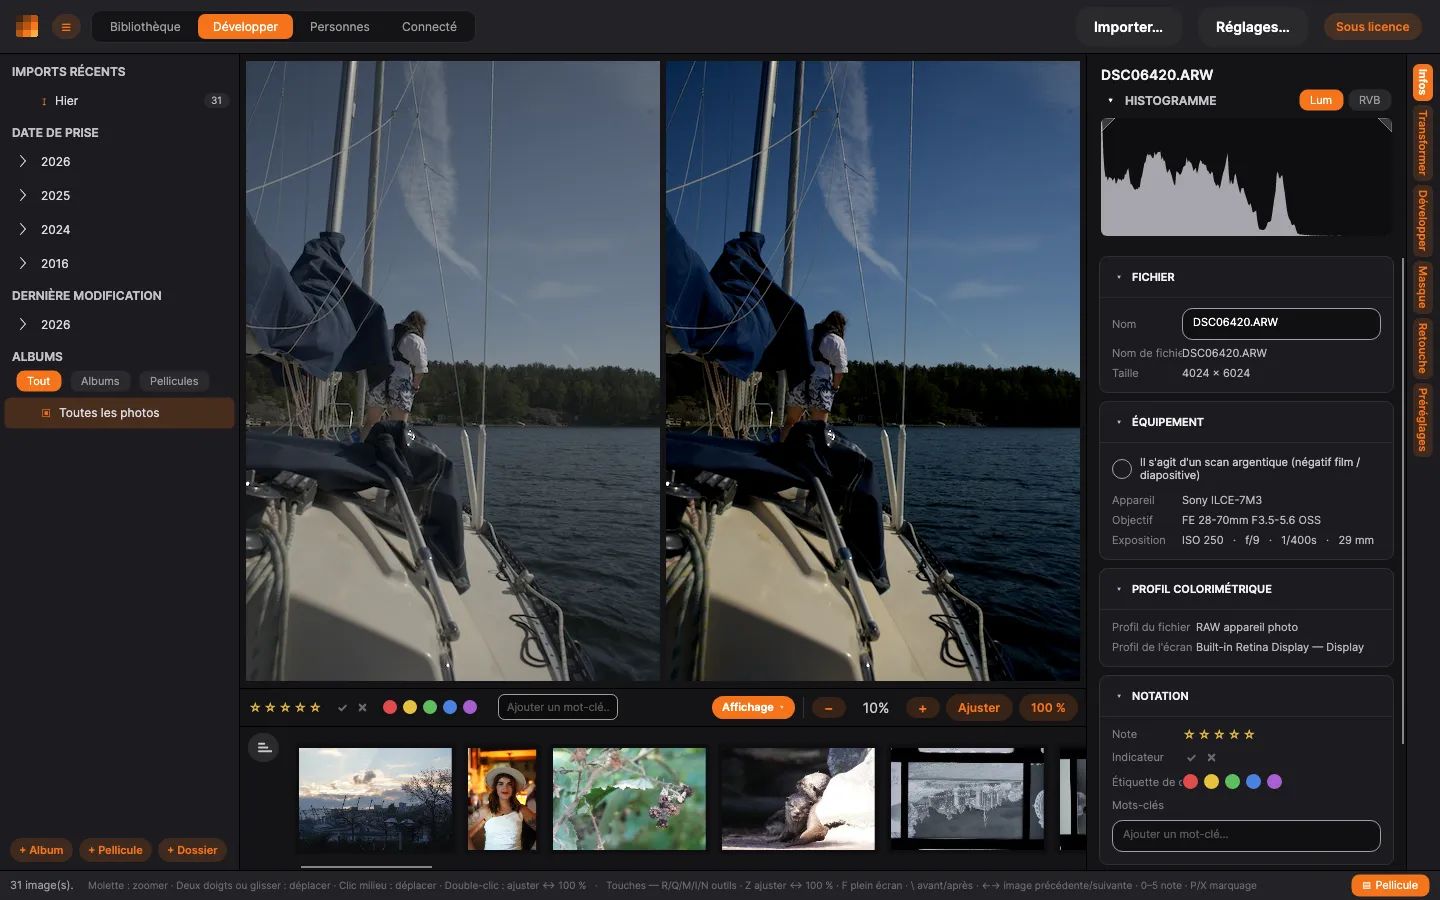Open the Transformer side tab
Image resolution: width=1440 pixels, height=900 pixels.
1422,143
